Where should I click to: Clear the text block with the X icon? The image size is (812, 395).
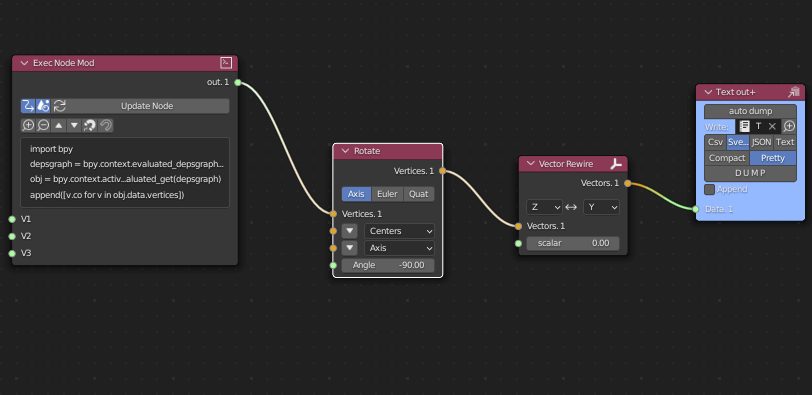click(x=772, y=126)
